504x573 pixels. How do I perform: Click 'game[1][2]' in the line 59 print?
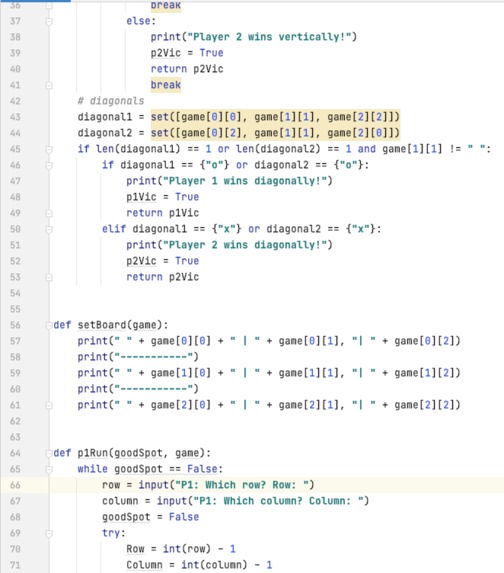coord(424,373)
